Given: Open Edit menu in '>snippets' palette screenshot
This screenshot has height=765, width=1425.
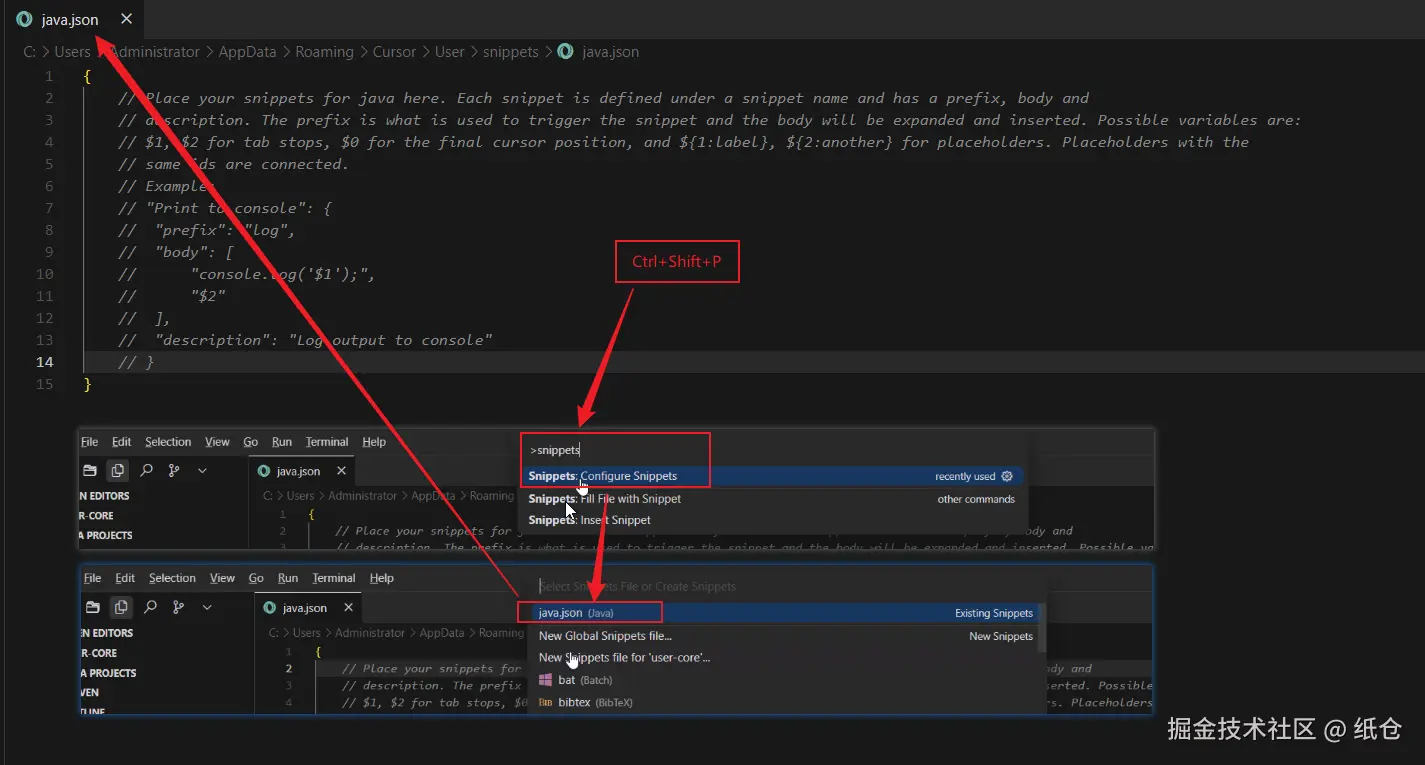Looking at the screenshot, I should (121, 442).
